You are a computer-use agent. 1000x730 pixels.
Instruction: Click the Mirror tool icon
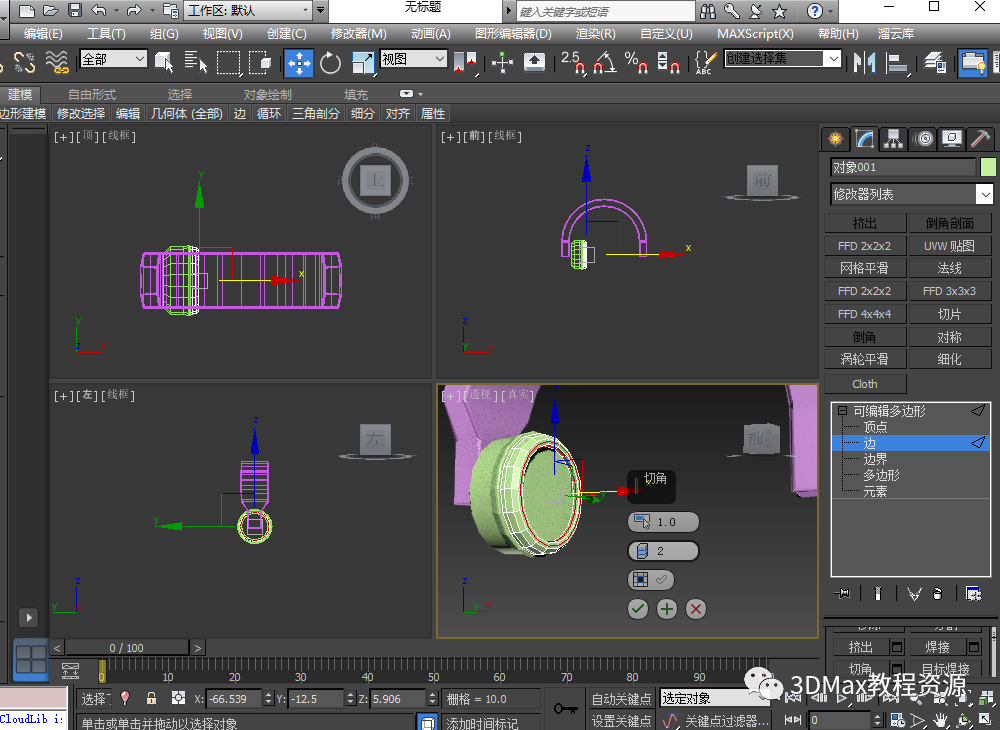864,63
